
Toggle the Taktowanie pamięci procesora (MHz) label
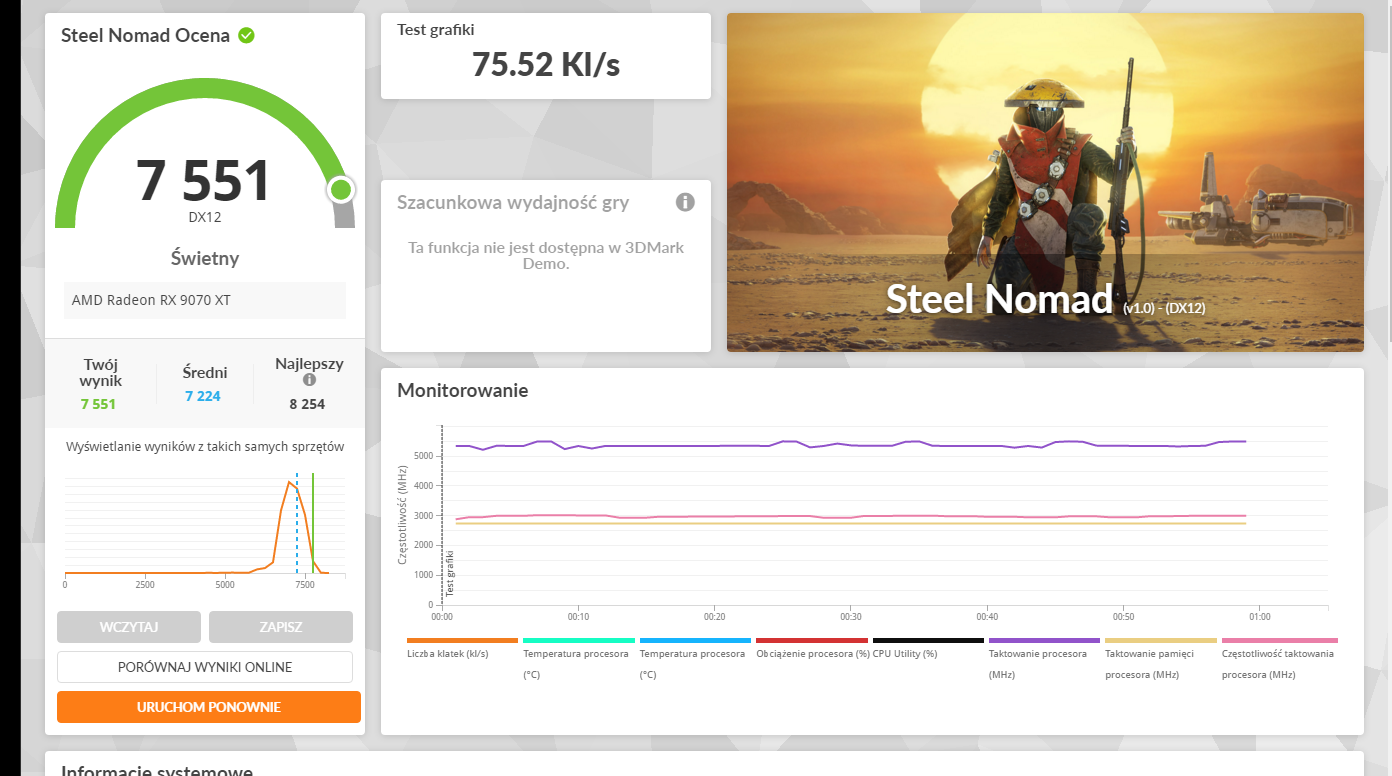coord(1148,664)
